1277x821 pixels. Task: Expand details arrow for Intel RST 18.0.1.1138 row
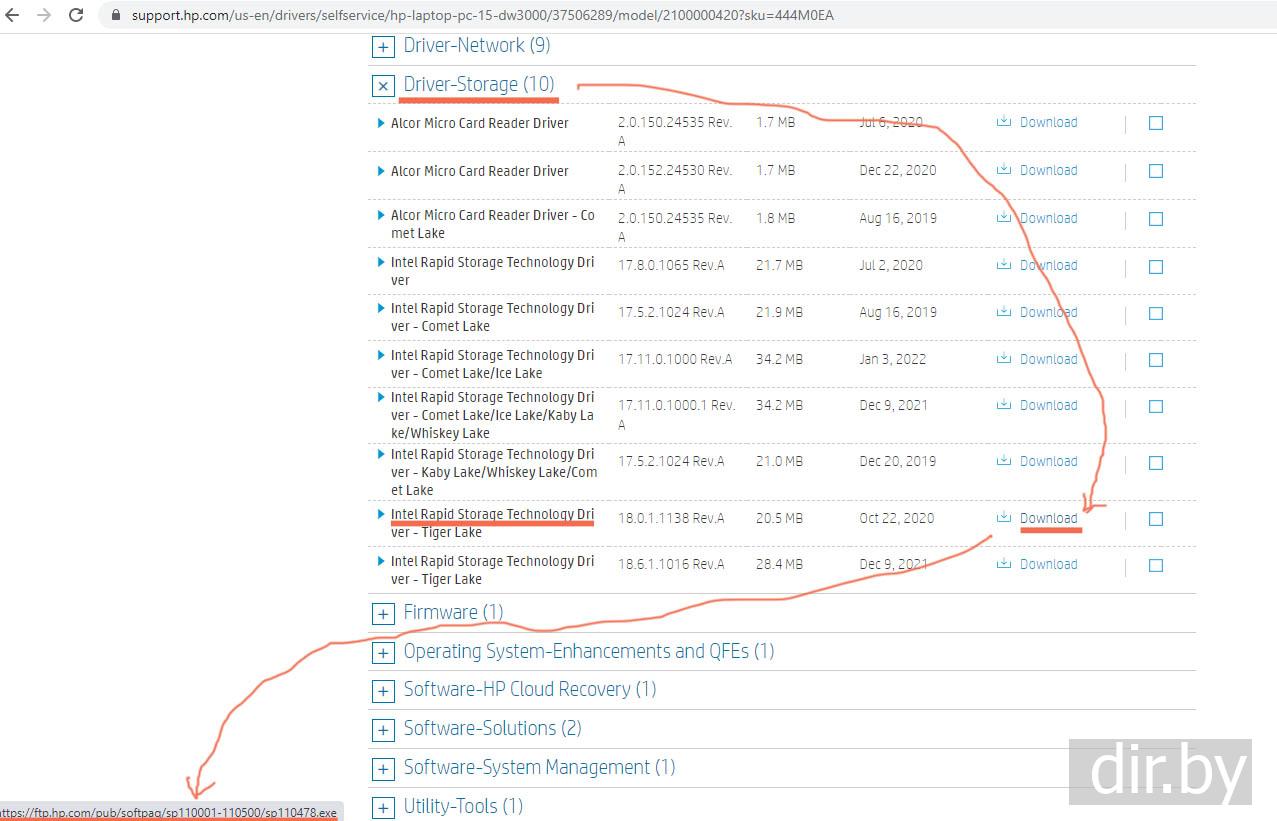[381, 514]
